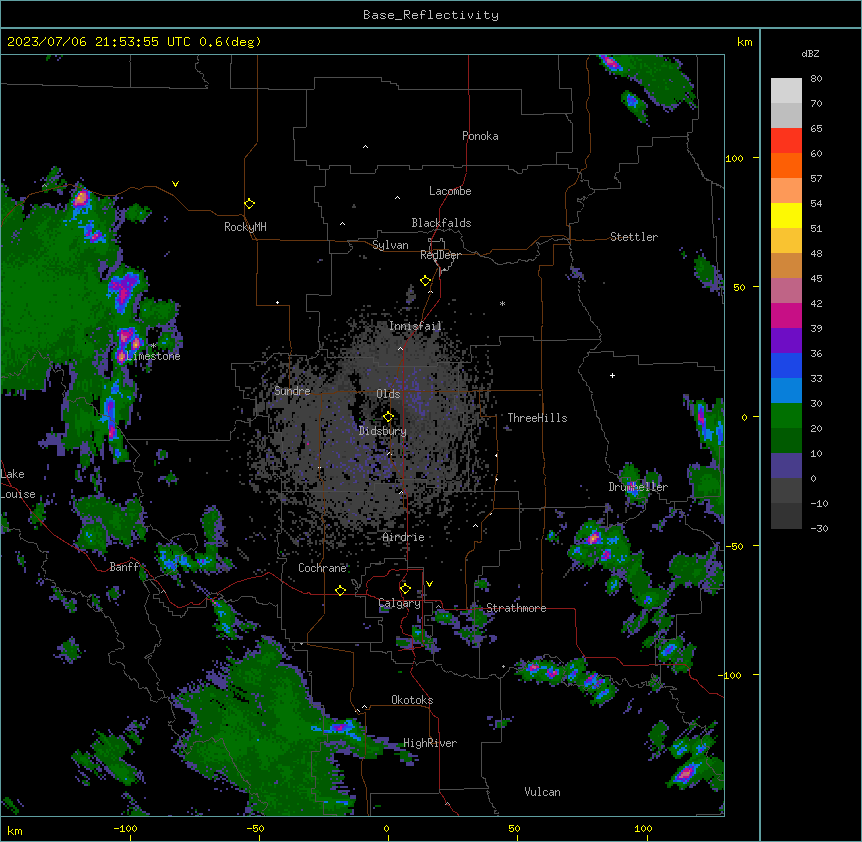
Task: Click the Sundre city label
Action: 292,391
